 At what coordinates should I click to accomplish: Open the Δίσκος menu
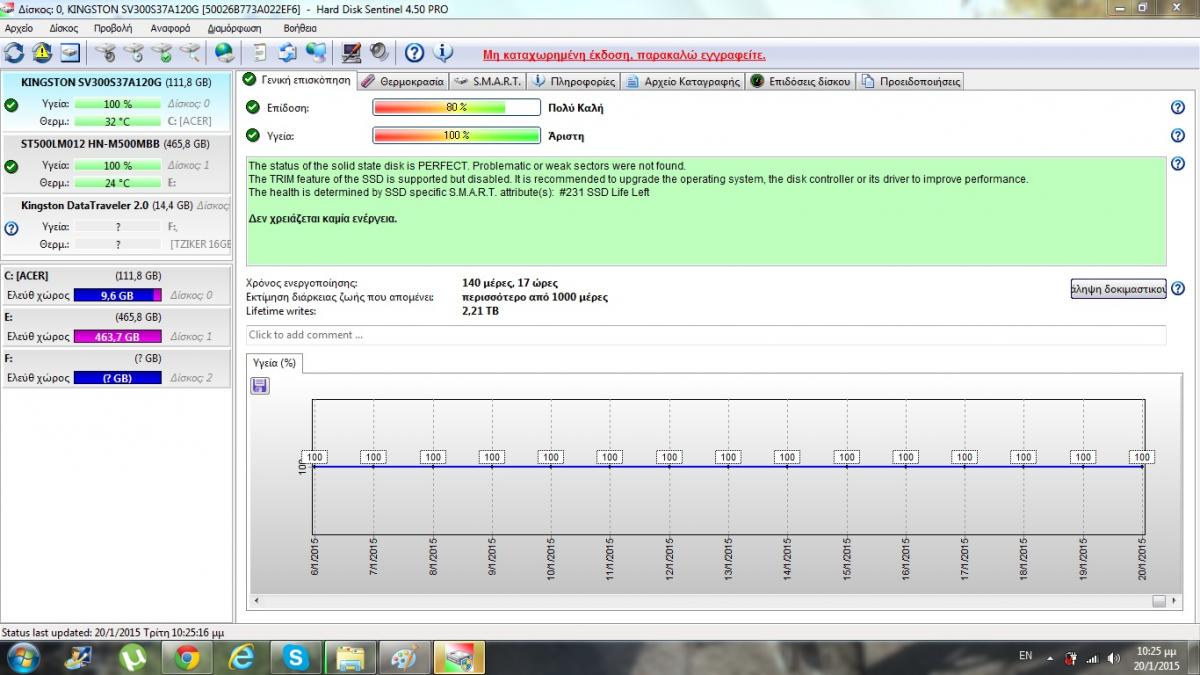coord(63,28)
